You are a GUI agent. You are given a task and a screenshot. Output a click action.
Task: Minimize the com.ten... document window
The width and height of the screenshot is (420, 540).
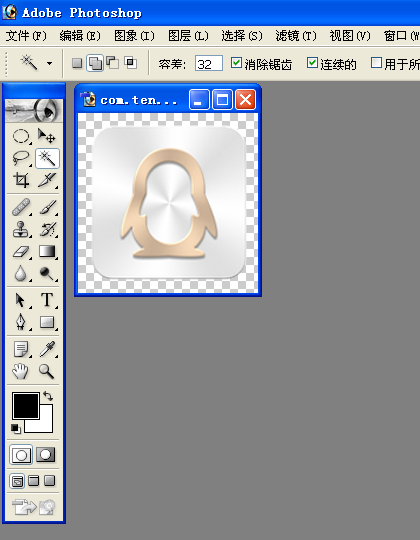coord(199,100)
